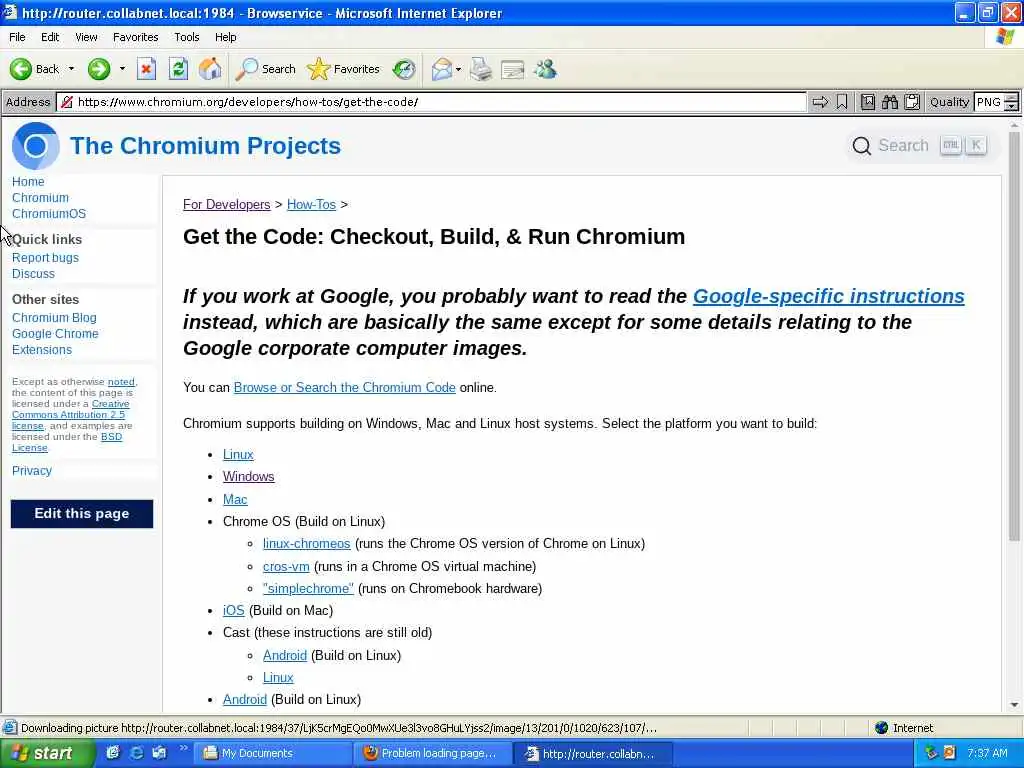The width and height of the screenshot is (1024, 768).
Task: Click Internet Explorer quick launch icon
Action: pyautogui.click(x=136, y=753)
